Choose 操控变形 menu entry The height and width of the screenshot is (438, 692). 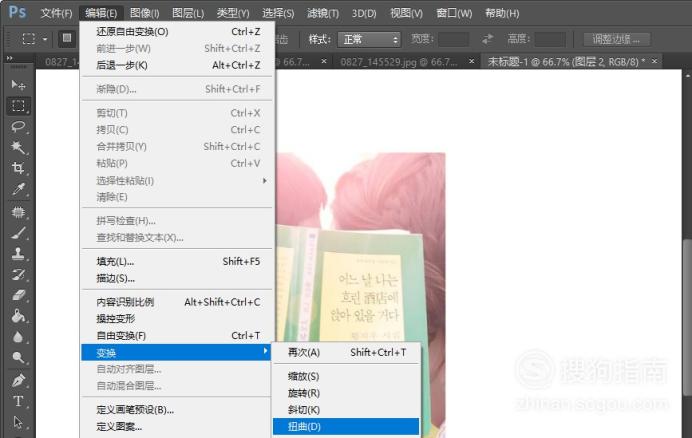177,319
